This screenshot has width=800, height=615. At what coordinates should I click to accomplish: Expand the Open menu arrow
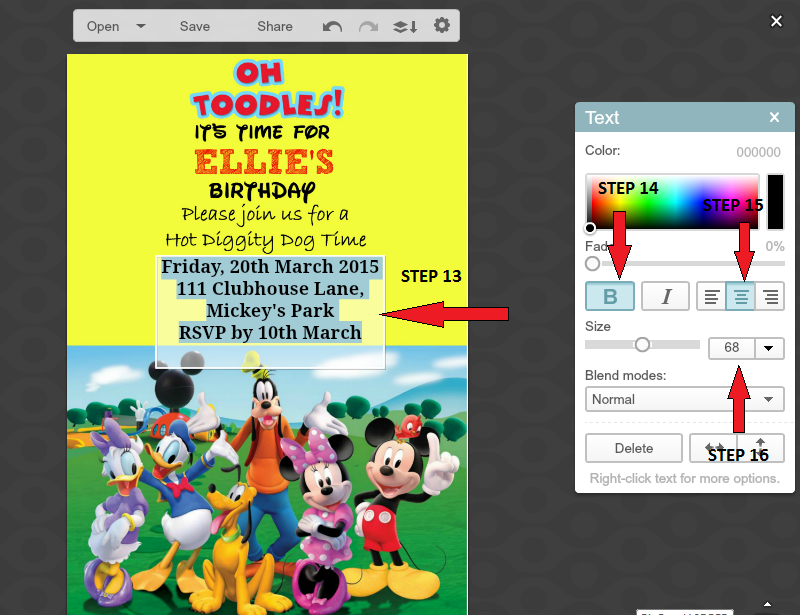(141, 26)
